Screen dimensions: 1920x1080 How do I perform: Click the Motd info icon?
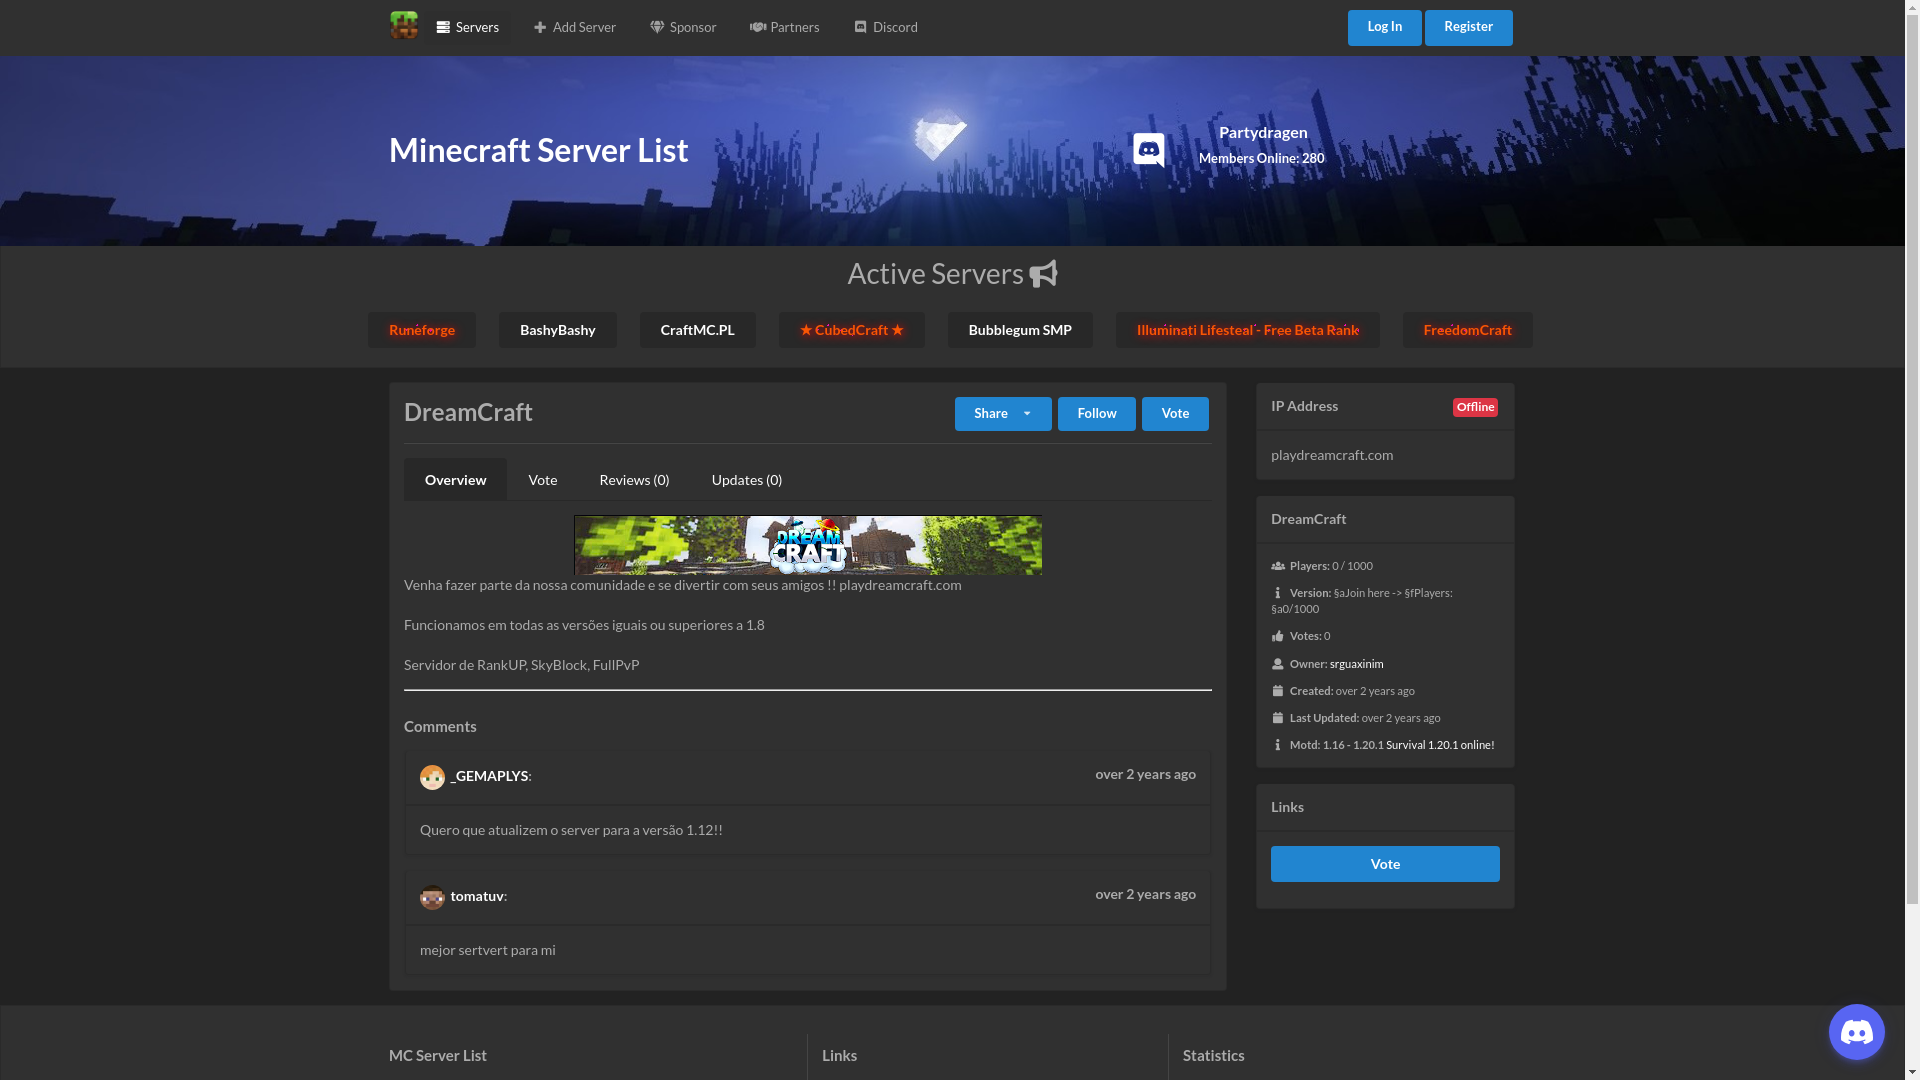1277,745
